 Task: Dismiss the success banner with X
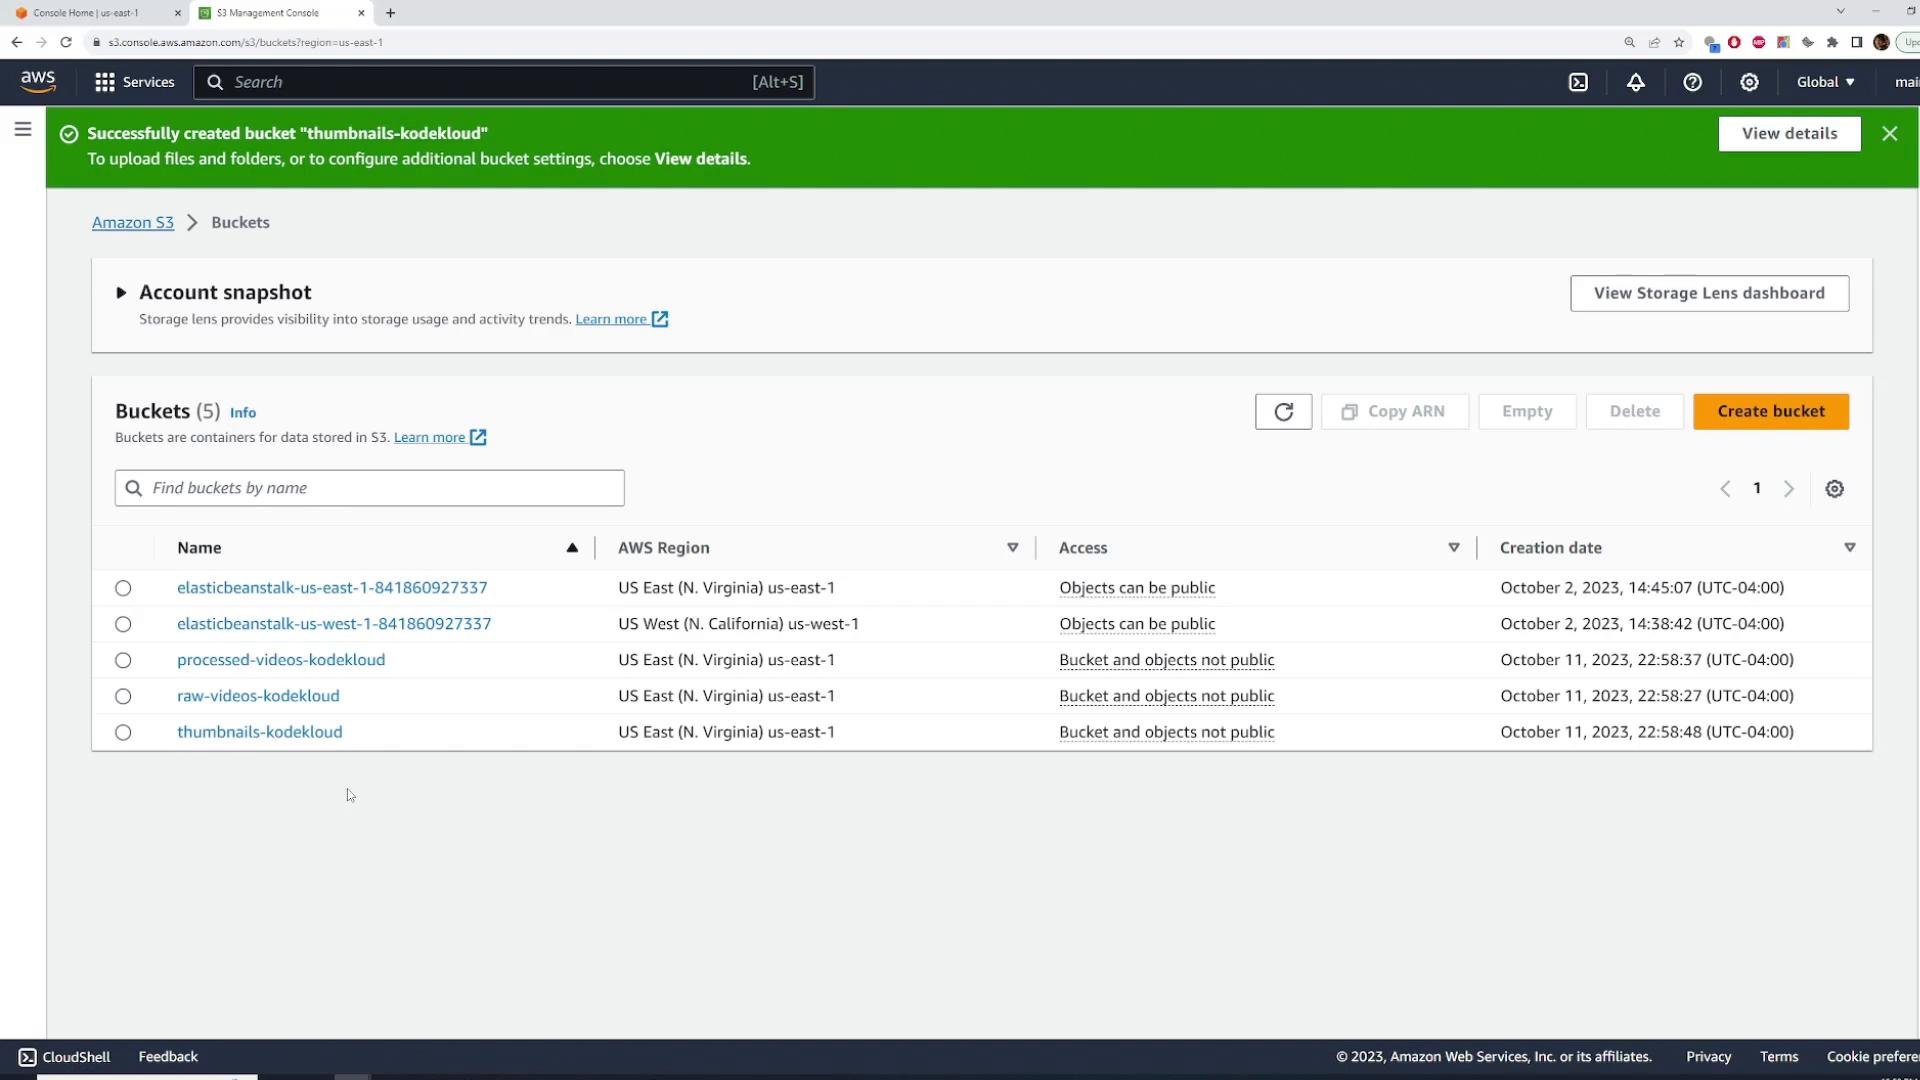click(1889, 133)
